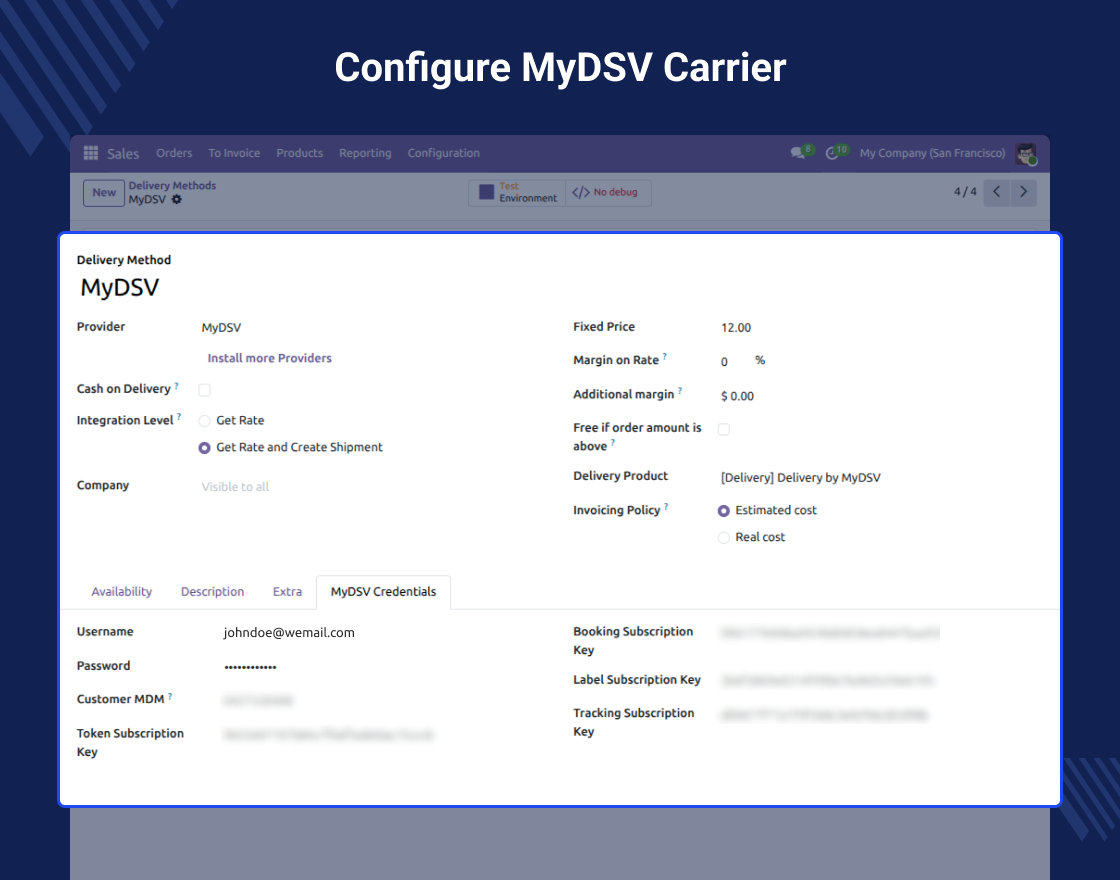Click the New button
Image resolution: width=1120 pixels, height=880 pixels.
(104, 192)
